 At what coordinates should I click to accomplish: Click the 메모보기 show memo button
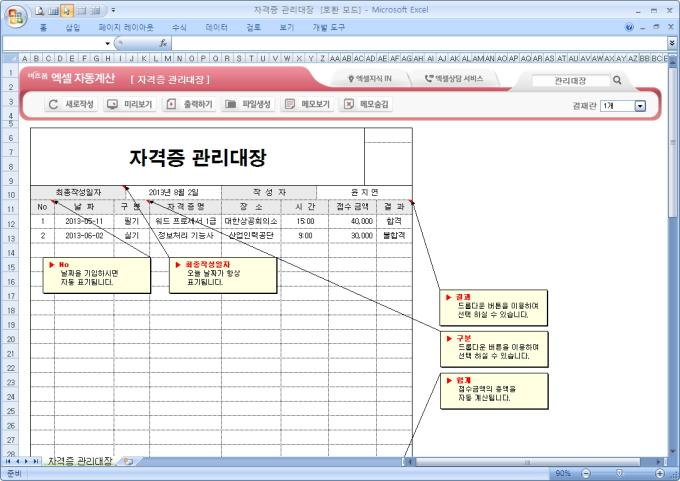click(307, 104)
